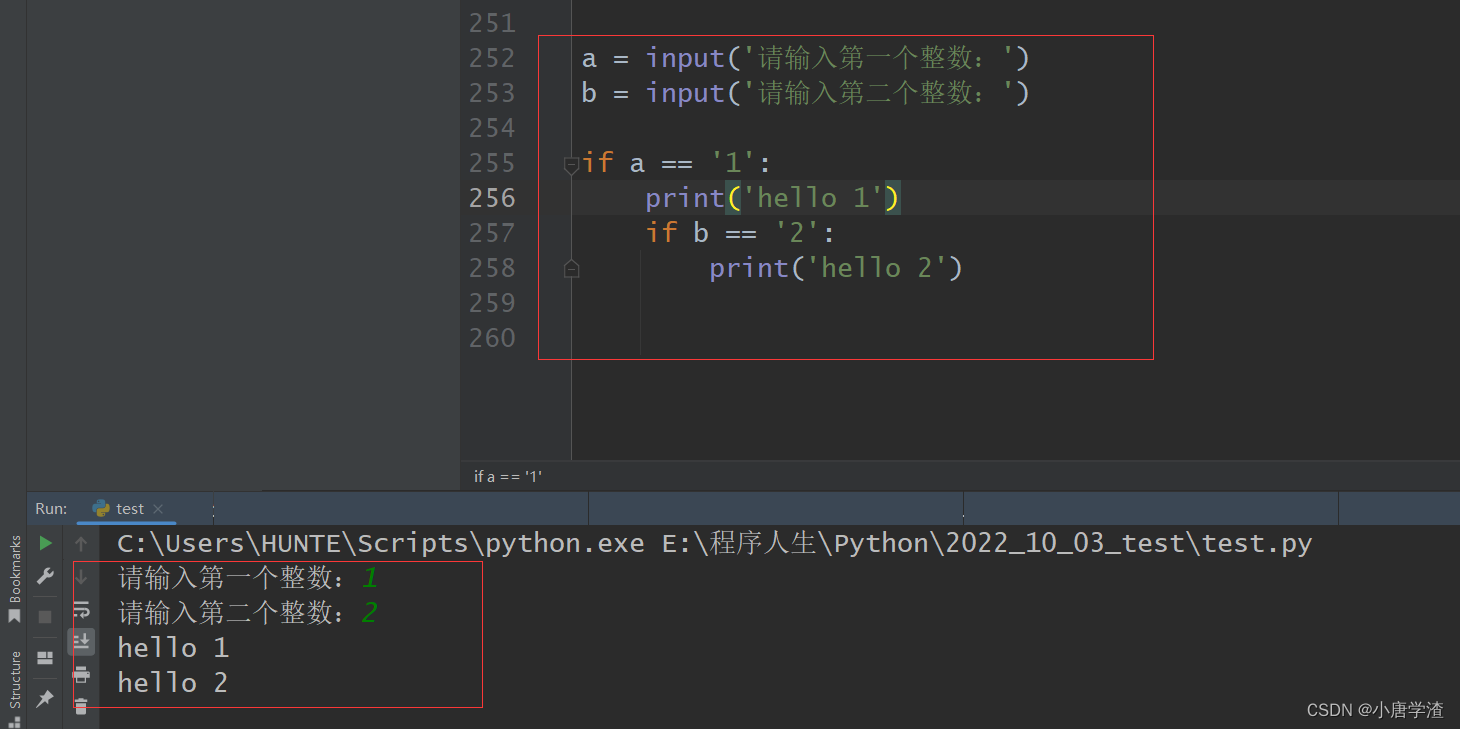Click console output 'hello 1'
The height and width of the screenshot is (729, 1460).
coord(173,648)
